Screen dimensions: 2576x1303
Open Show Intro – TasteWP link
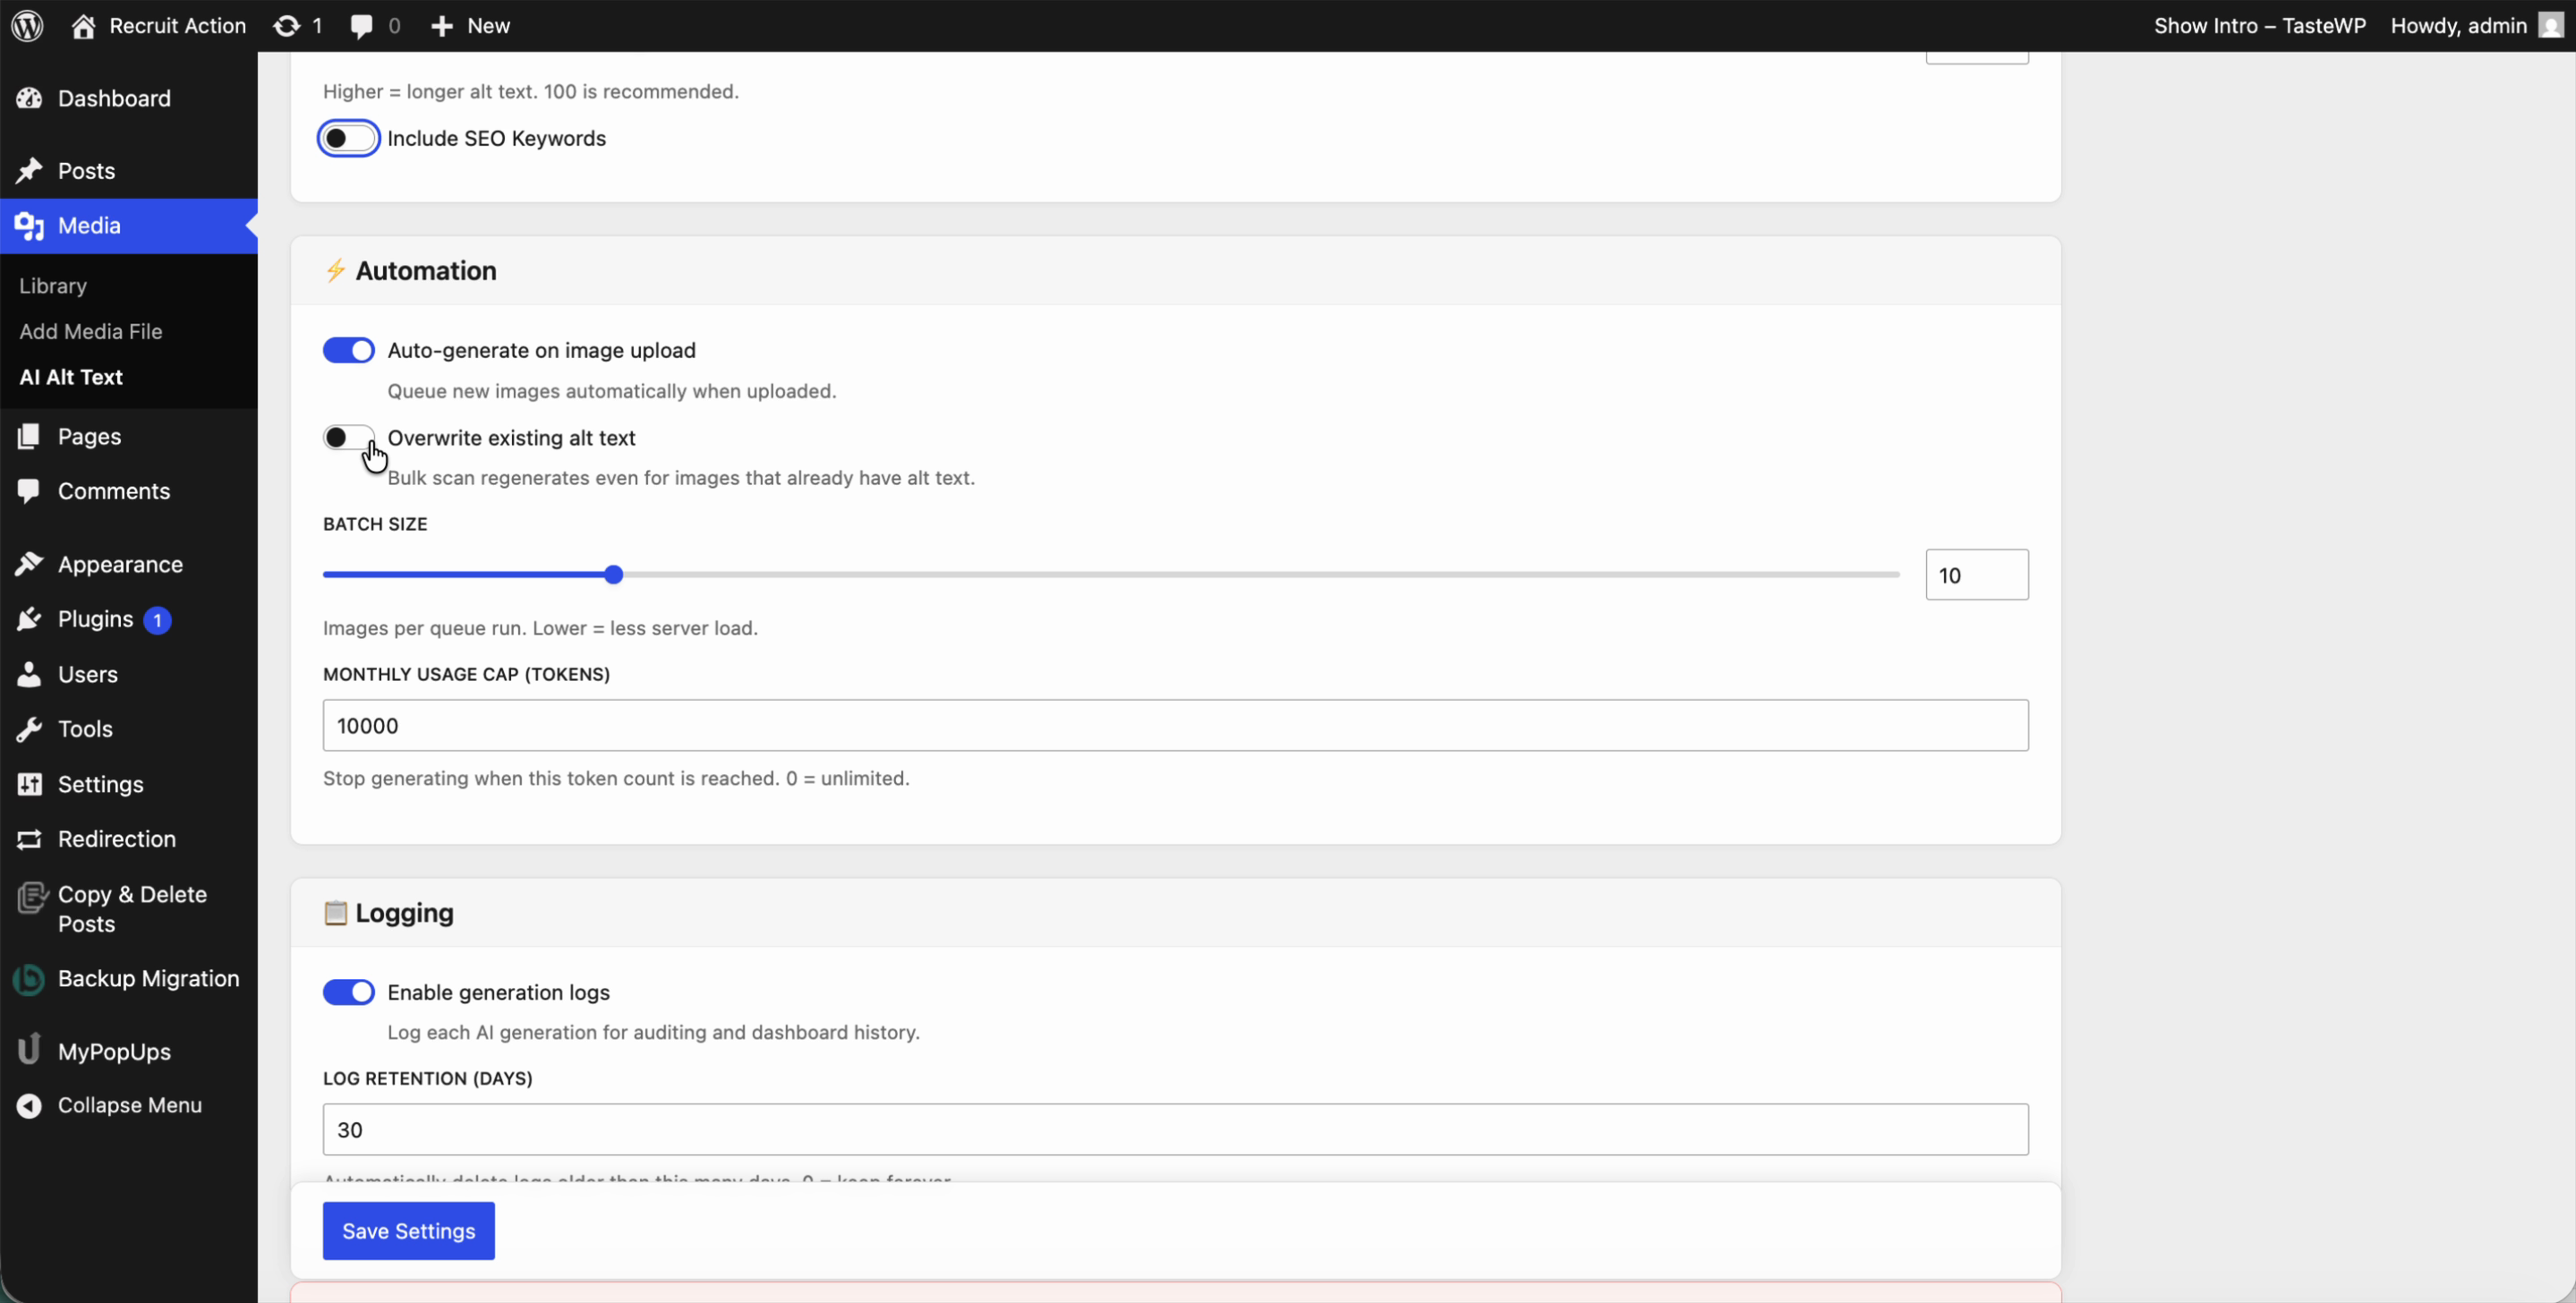coord(2259,25)
